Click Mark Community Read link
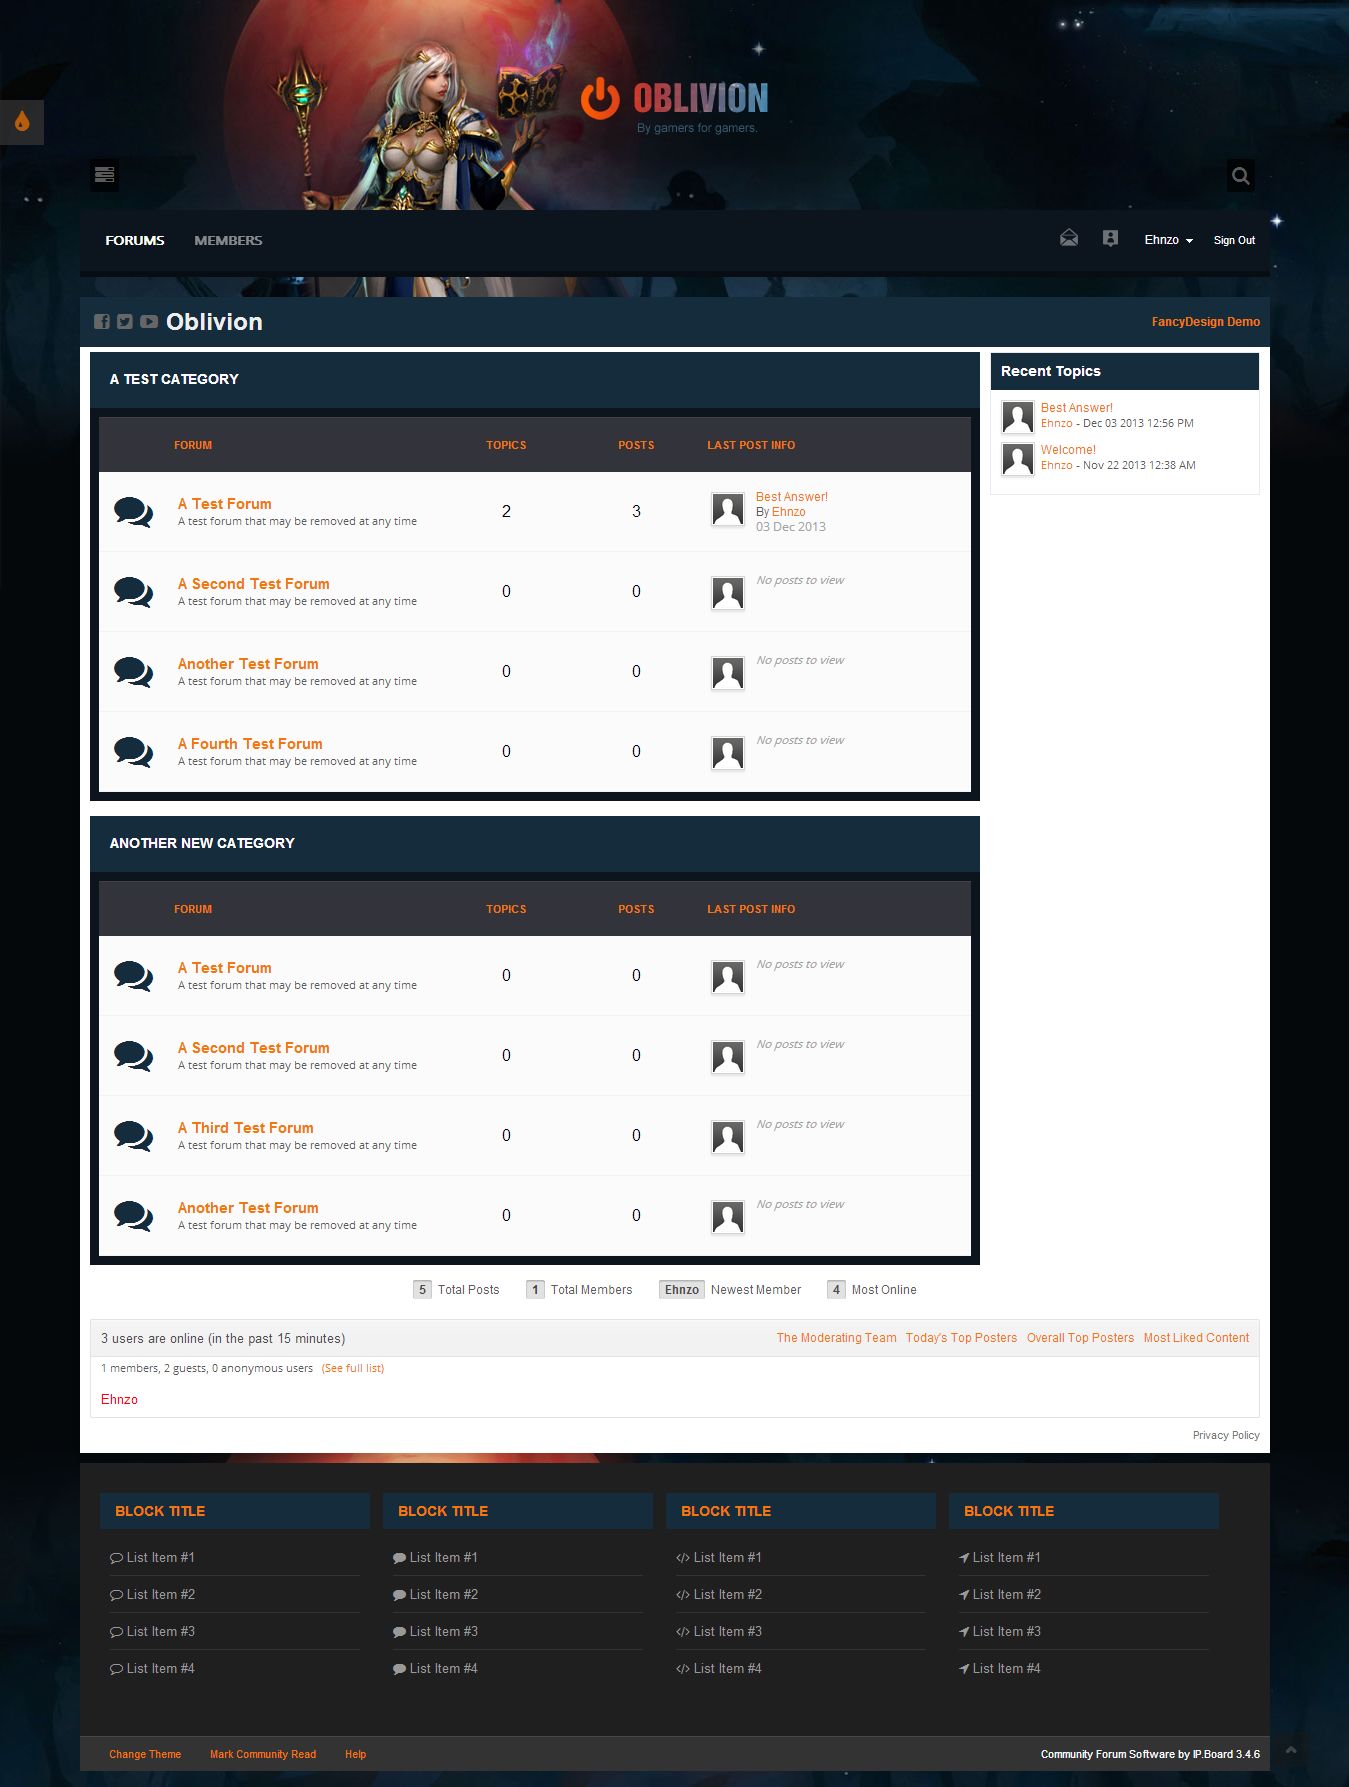Screen dimensions: 1349x1787 click(x=263, y=1754)
